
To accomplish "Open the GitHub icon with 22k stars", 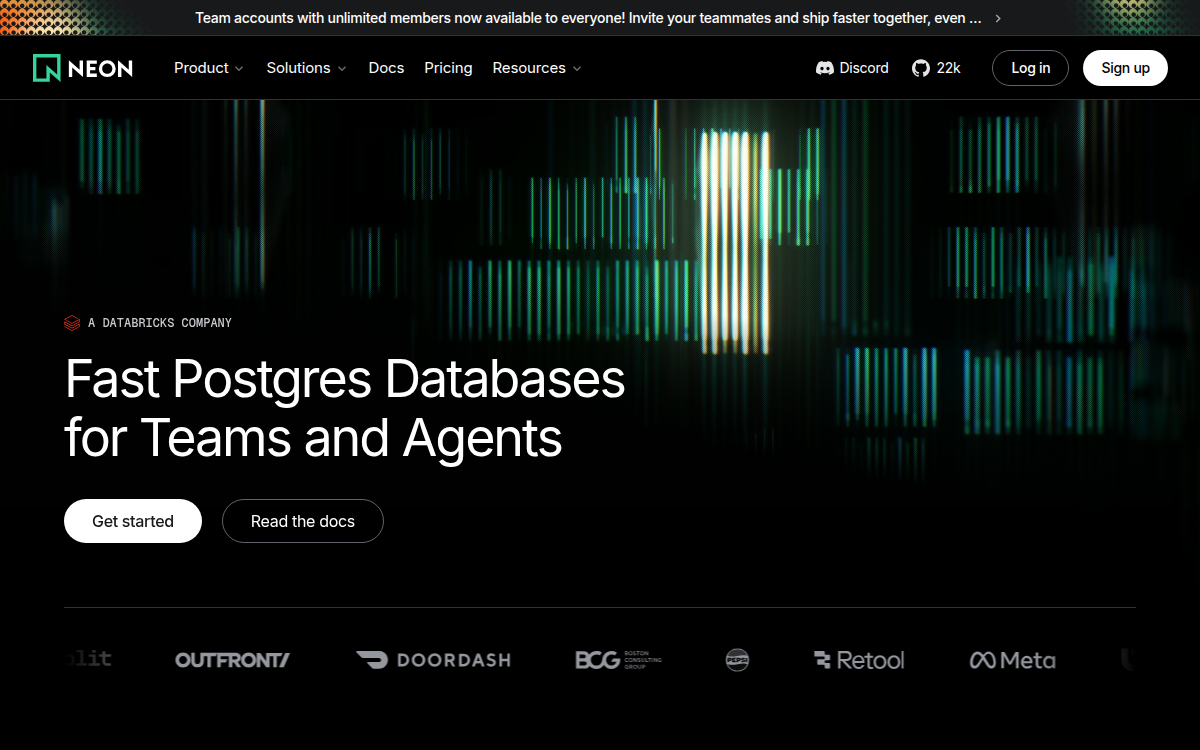I will (x=921, y=68).
